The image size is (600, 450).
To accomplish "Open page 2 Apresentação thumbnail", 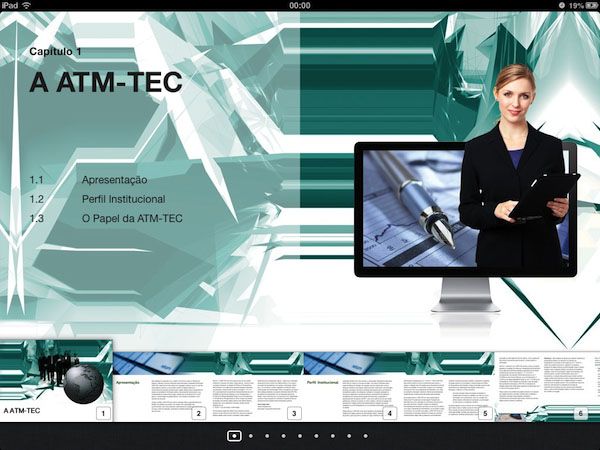I will tap(160, 386).
